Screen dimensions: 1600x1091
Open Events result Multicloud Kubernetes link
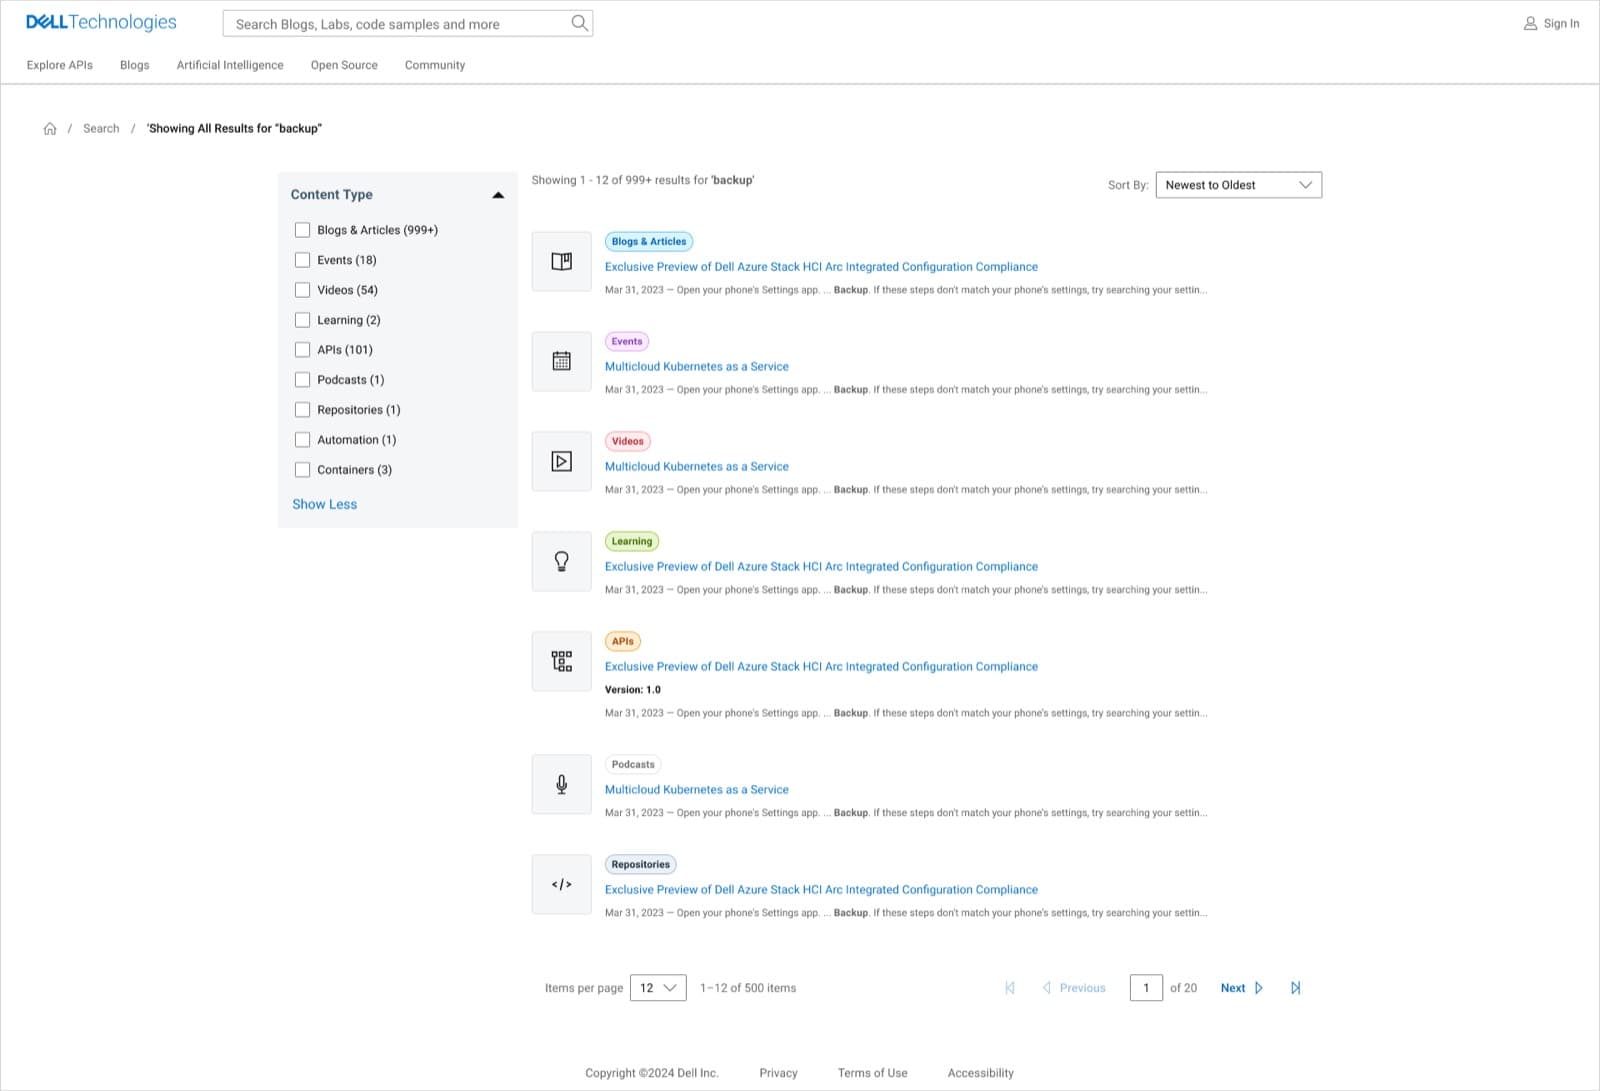pos(696,367)
